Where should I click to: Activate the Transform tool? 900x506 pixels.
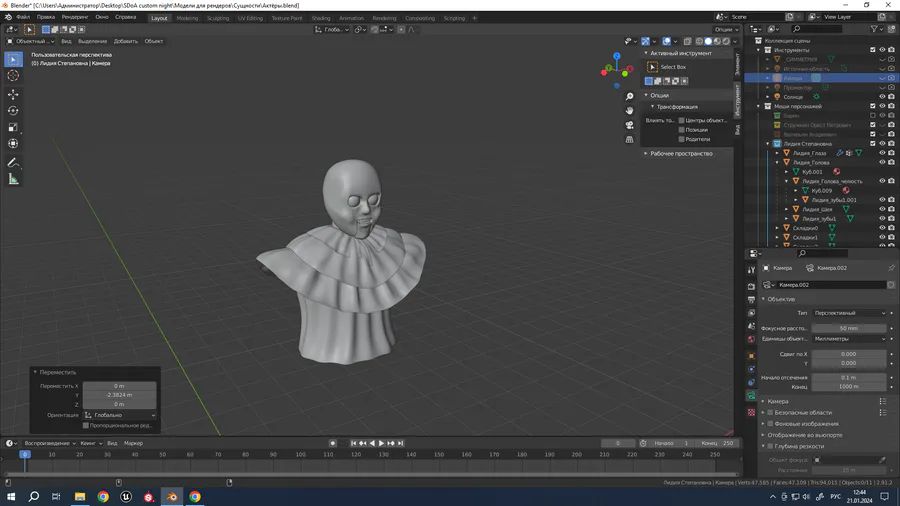(x=13, y=143)
